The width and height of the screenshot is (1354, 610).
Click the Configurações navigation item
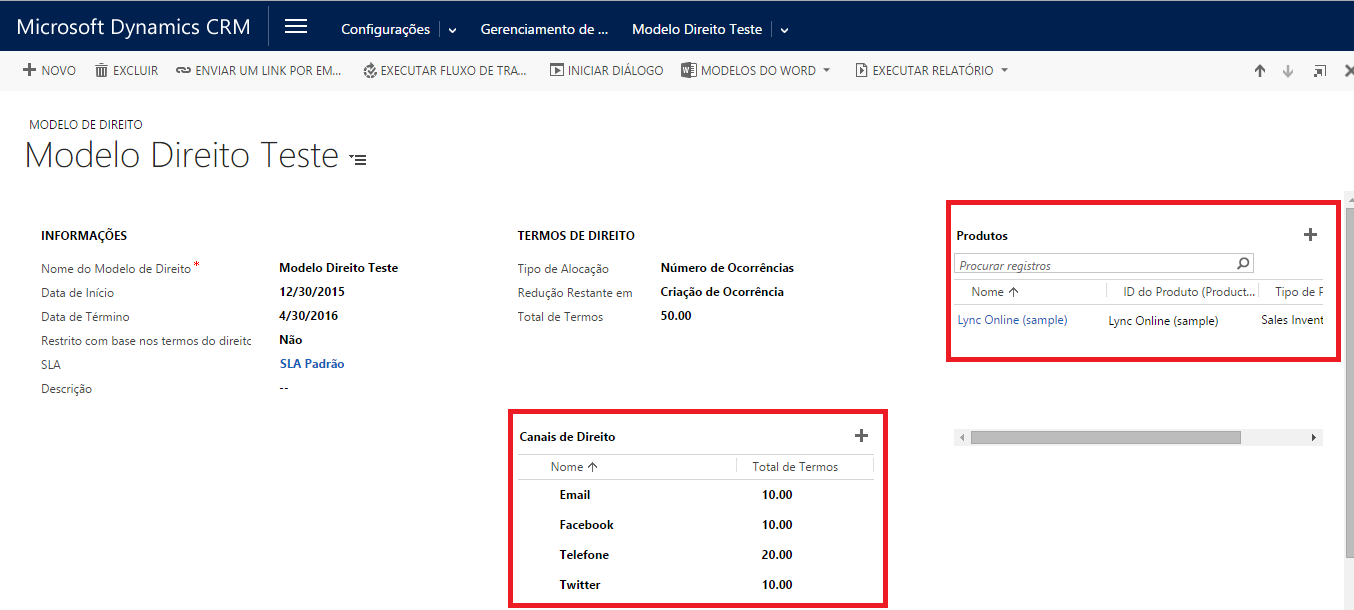coord(385,29)
